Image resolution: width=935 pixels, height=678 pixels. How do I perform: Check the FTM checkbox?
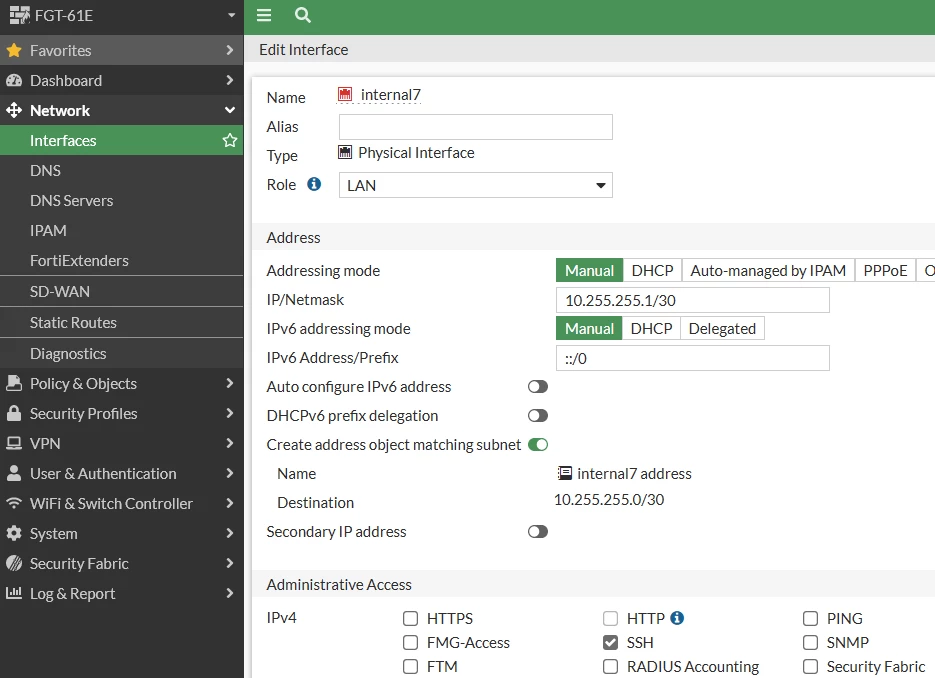(410, 666)
